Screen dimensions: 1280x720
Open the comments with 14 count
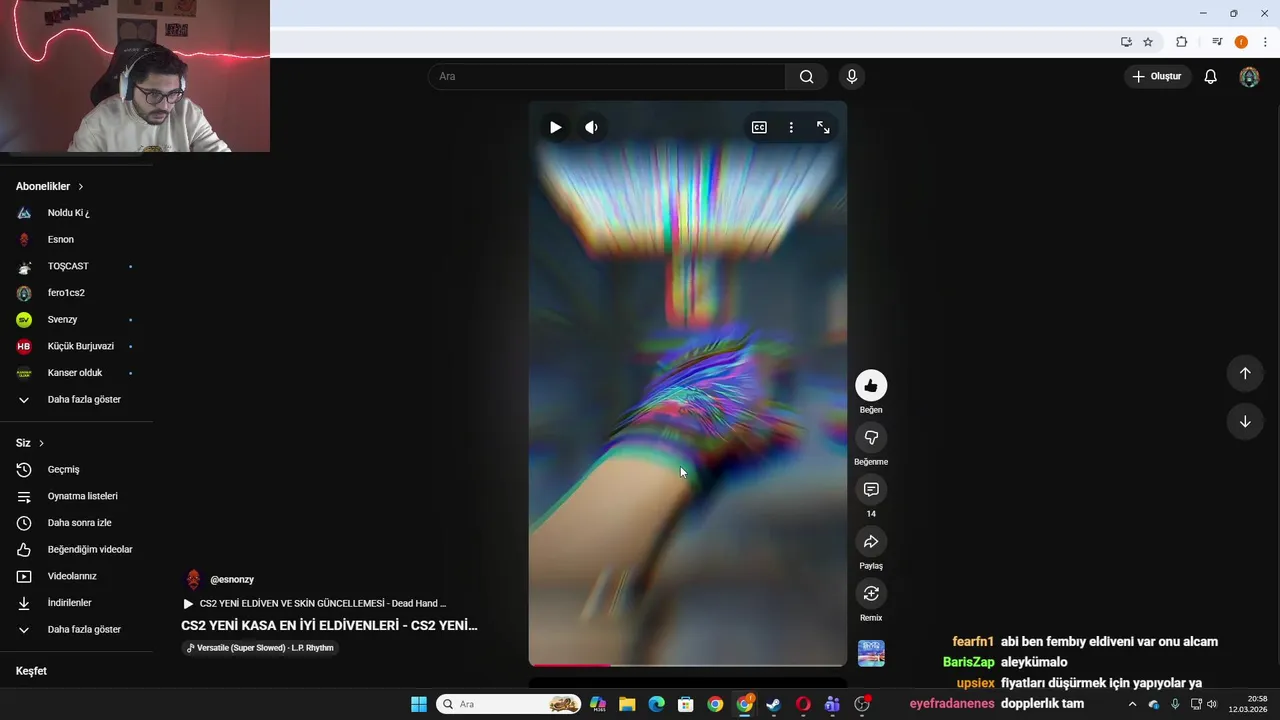point(871,489)
